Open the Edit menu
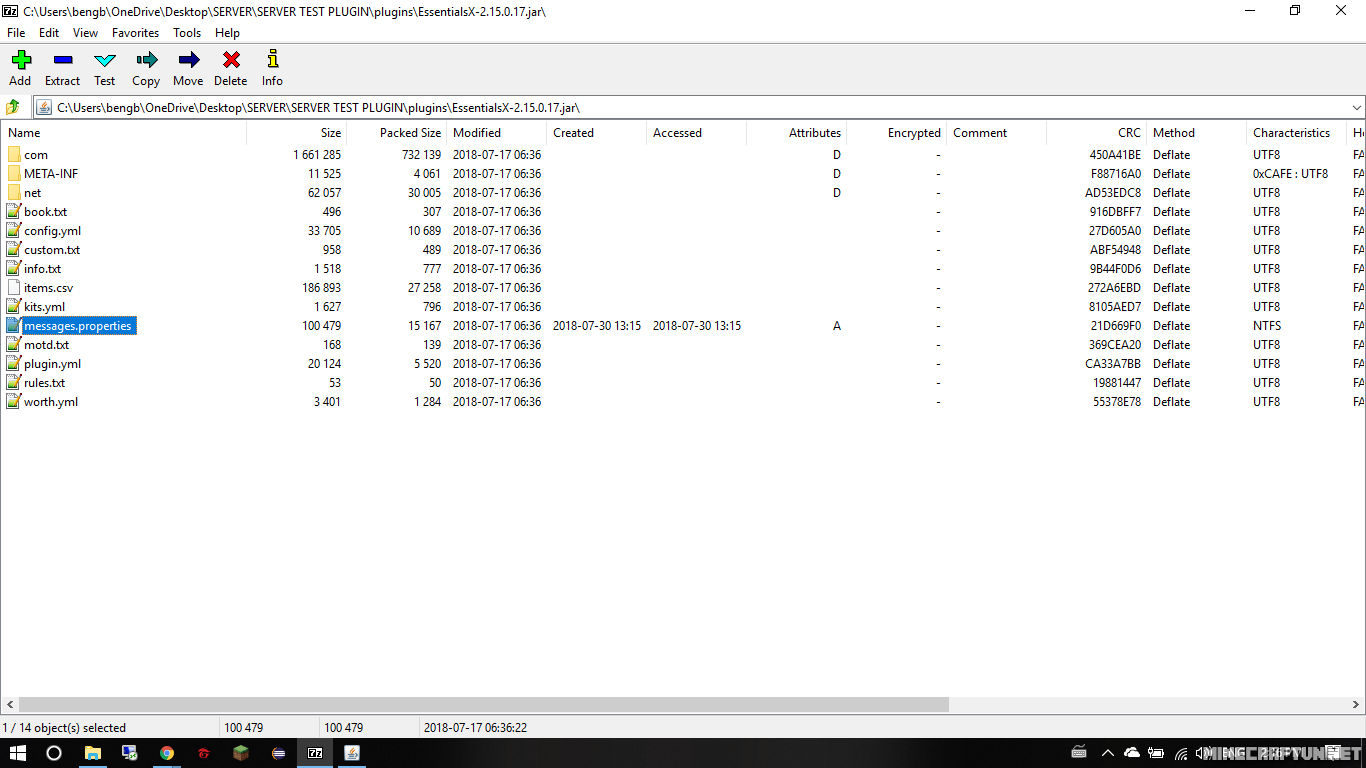The width and height of the screenshot is (1366, 768). point(49,33)
